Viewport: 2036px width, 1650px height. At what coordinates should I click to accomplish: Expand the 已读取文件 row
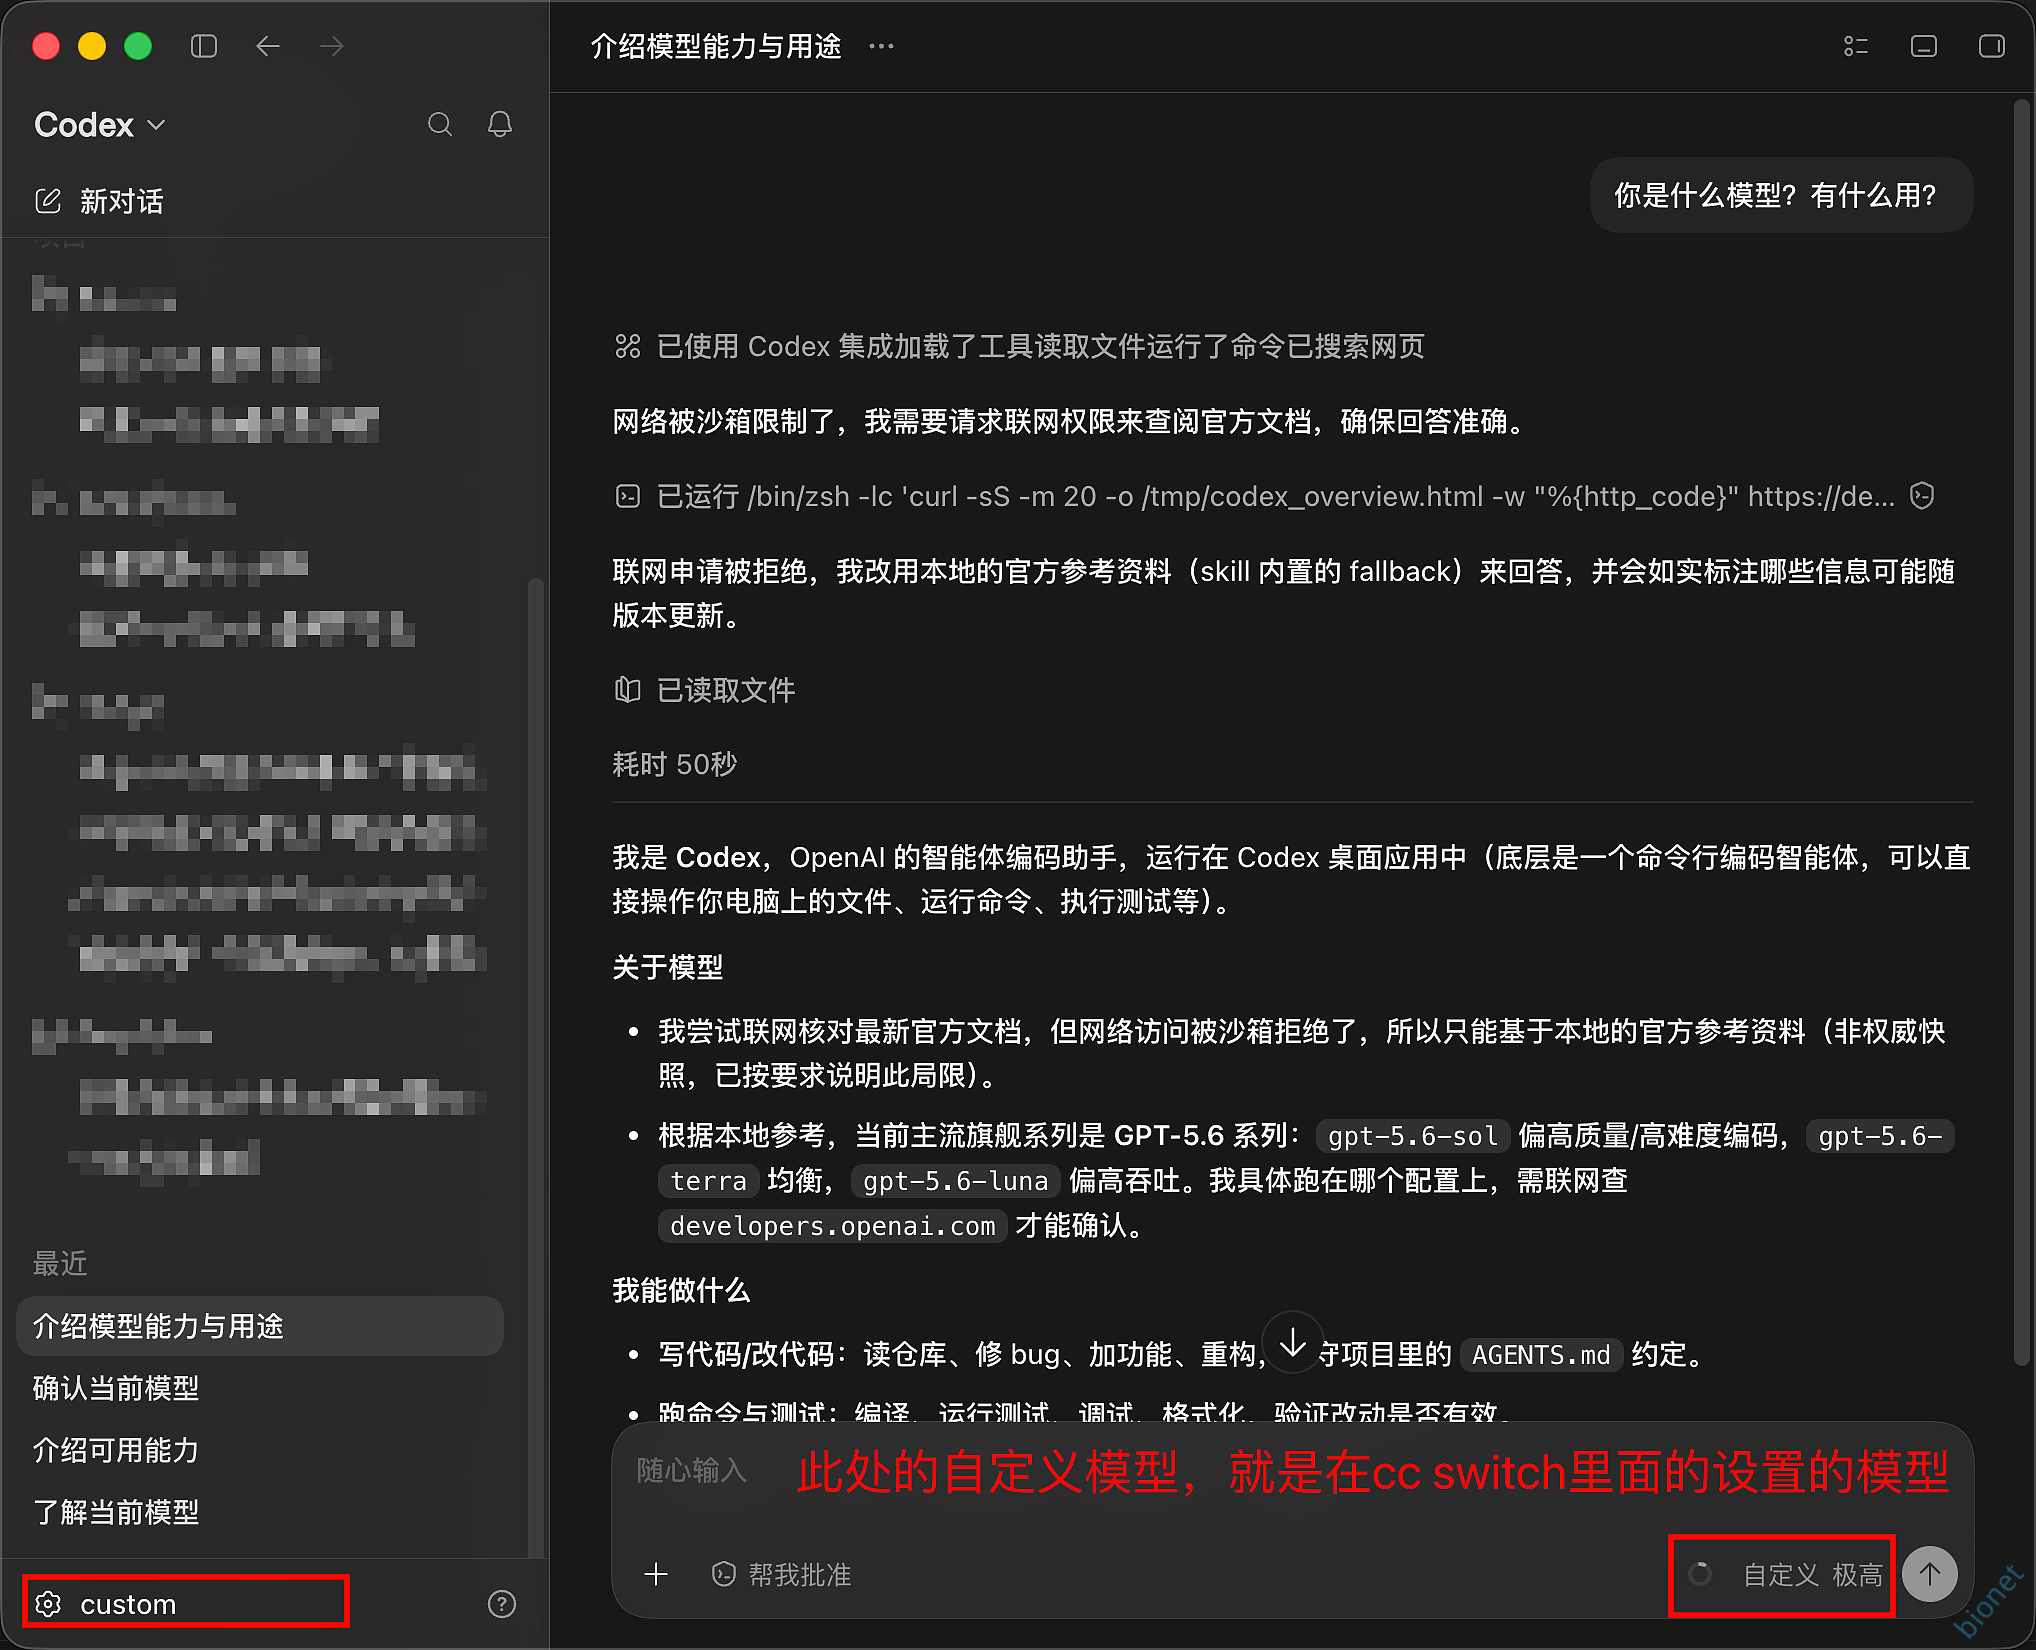point(705,690)
